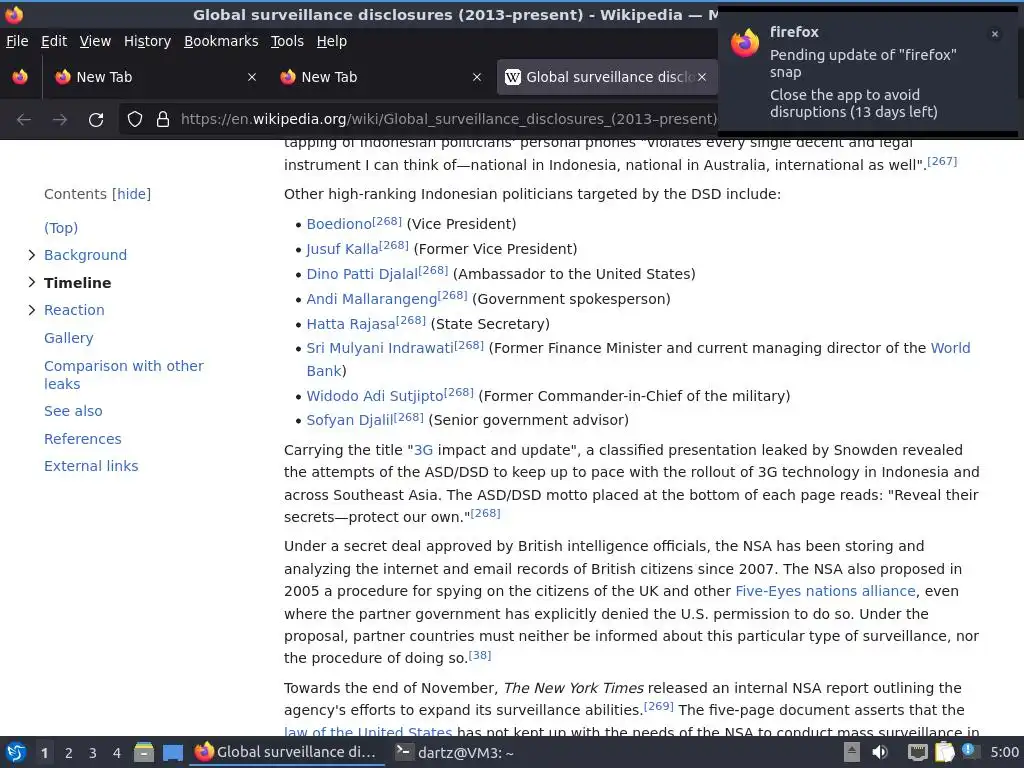Close the second New Tab
This screenshot has height=768, width=1024.
point(477,77)
